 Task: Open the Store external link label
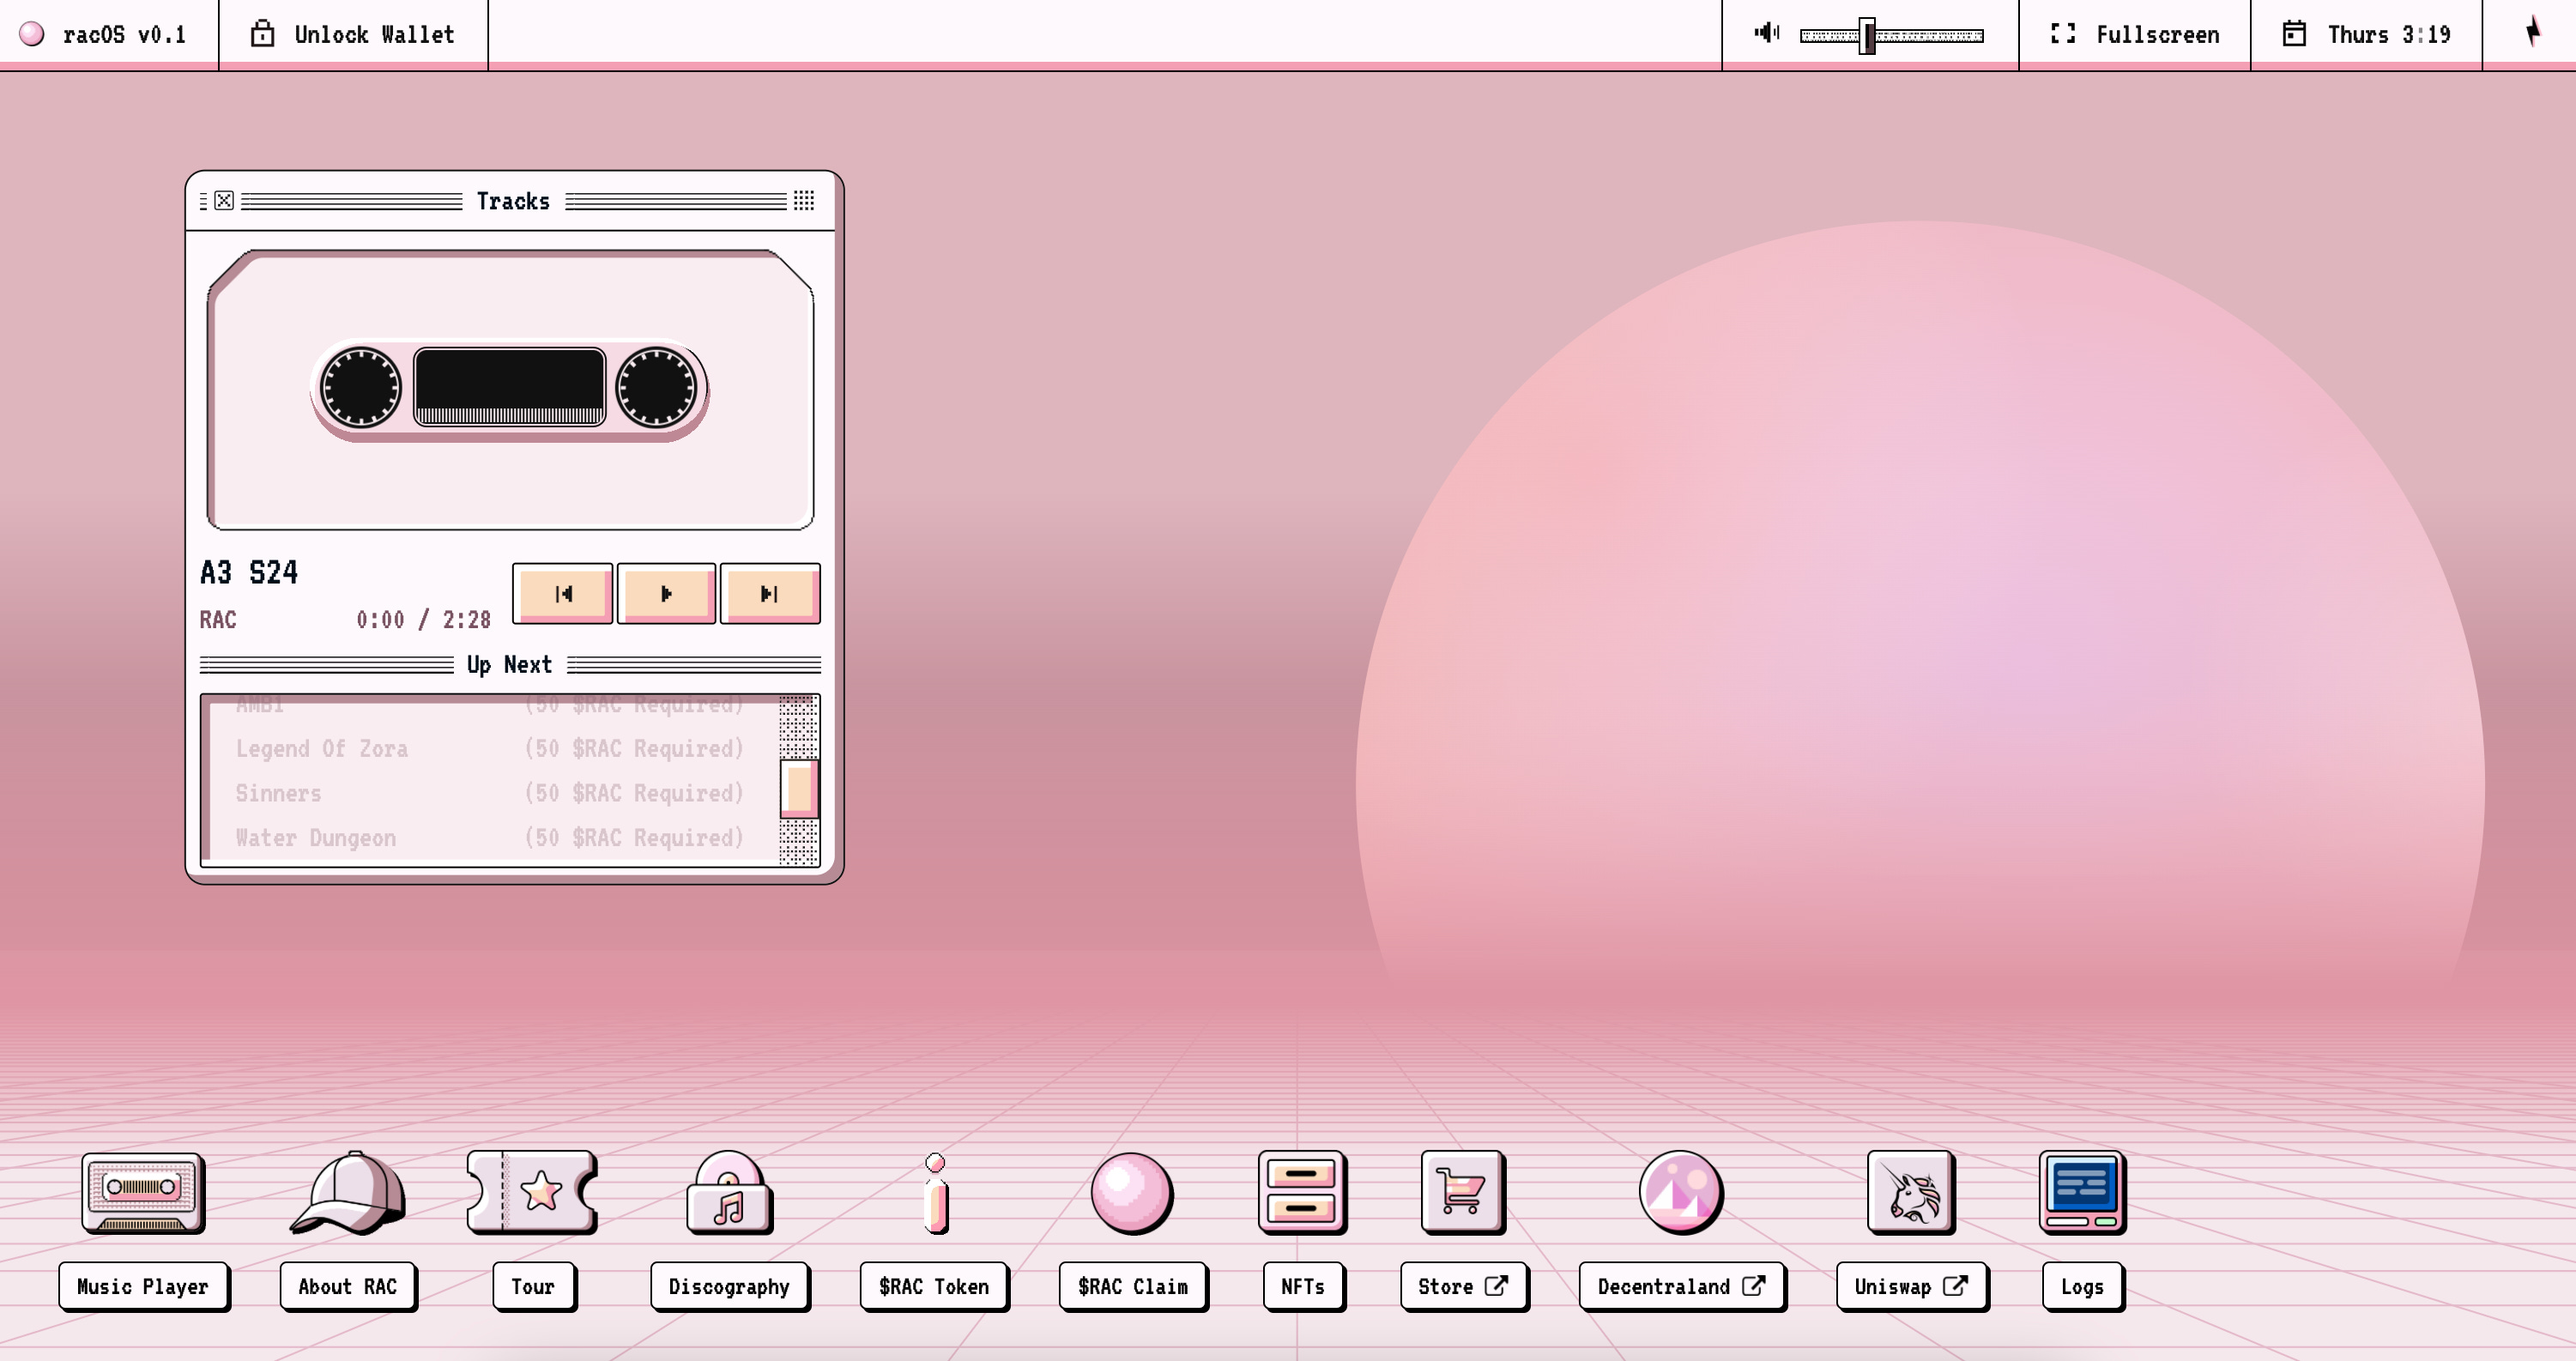point(1463,1286)
